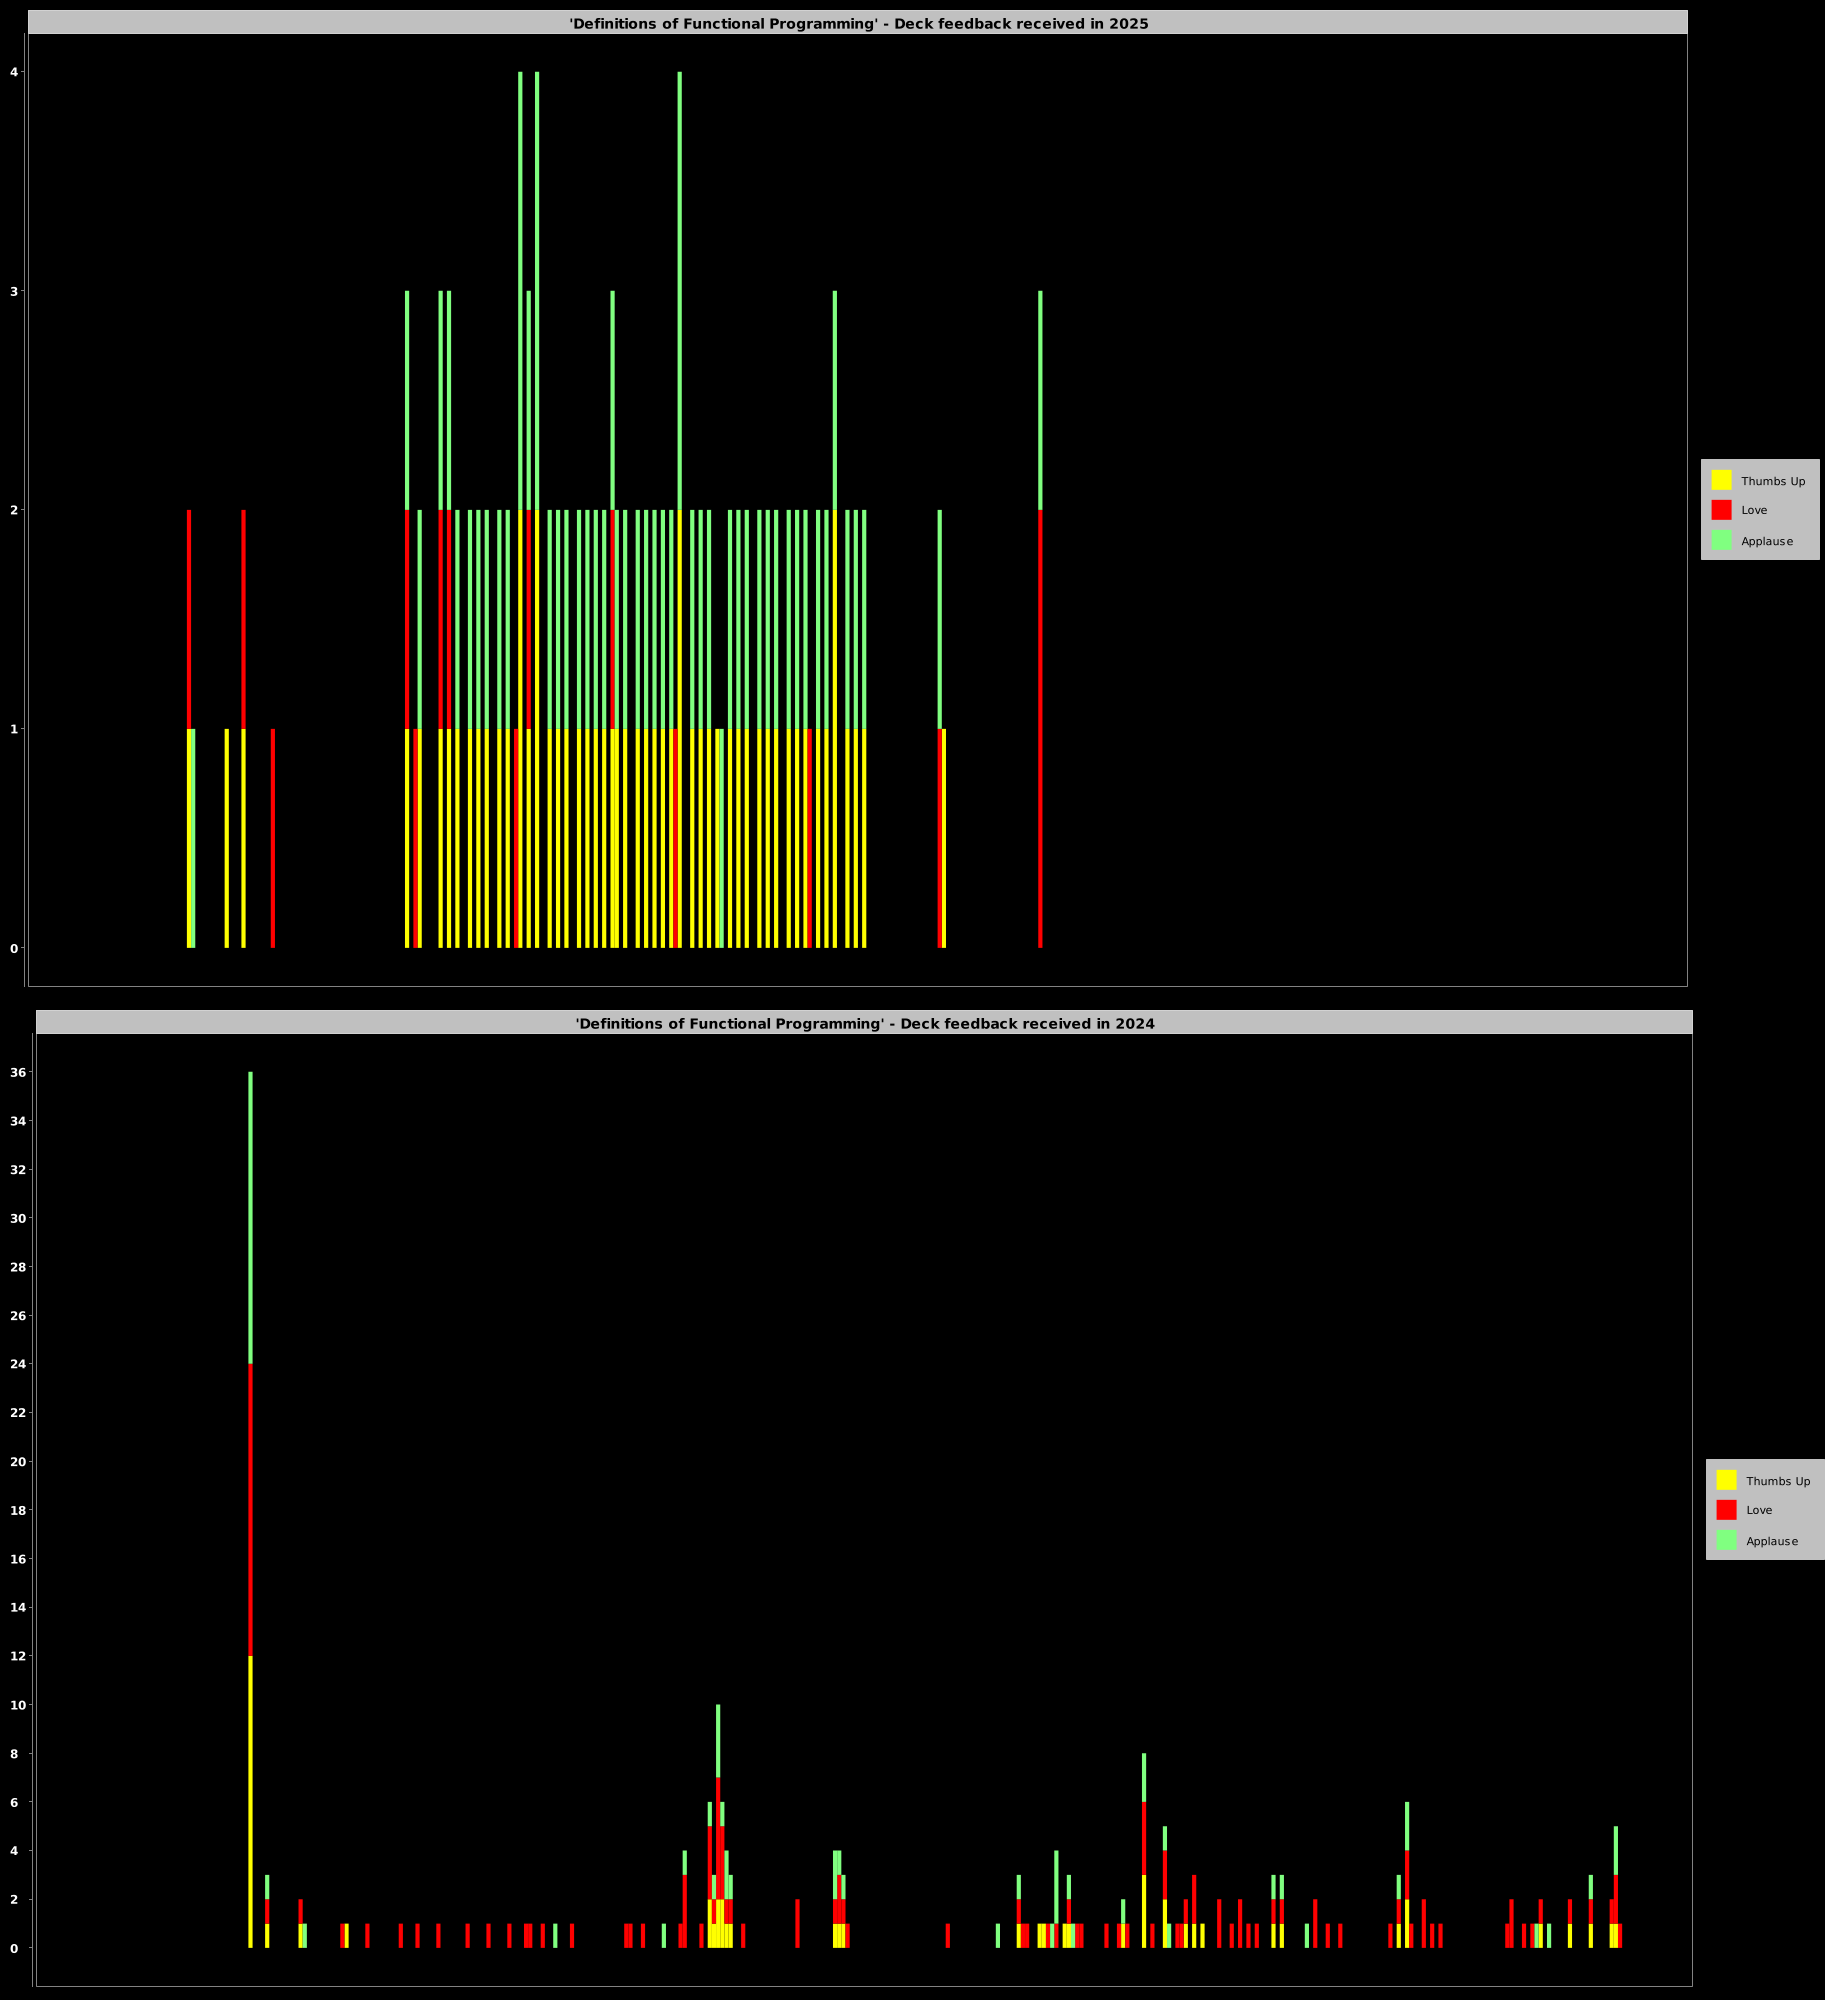
Task: Click the 'Deck feedback received in 2025' chart title
Action: click(859, 24)
